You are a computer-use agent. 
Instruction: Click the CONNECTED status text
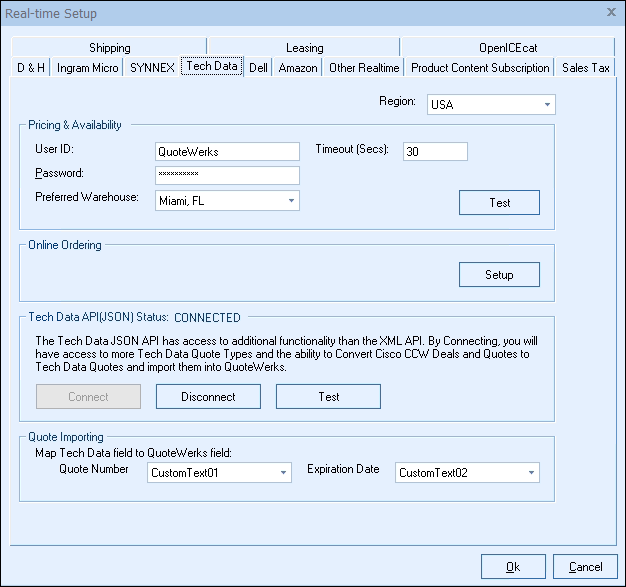pos(207,317)
